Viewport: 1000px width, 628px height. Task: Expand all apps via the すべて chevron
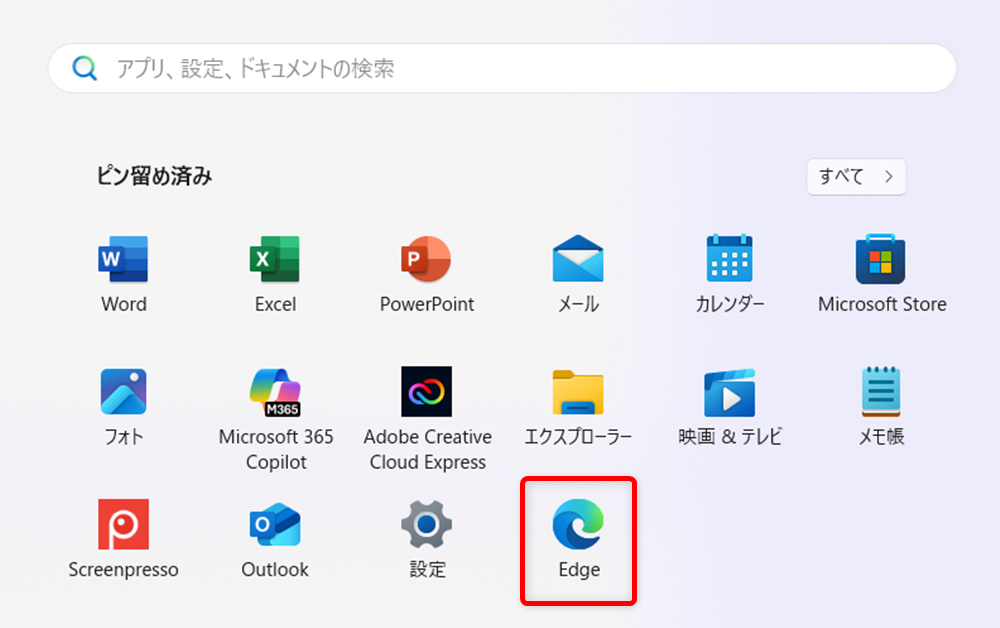[x=889, y=177]
